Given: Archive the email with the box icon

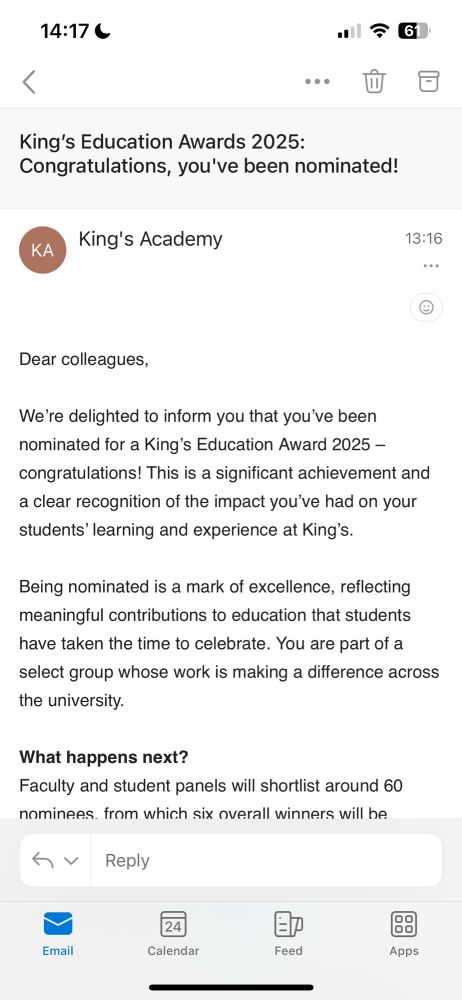Looking at the screenshot, I should [x=429, y=81].
